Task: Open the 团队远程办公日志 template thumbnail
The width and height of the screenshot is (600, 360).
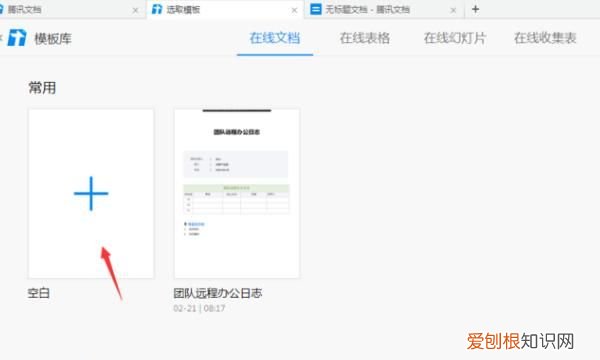Action: tap(237, 194)
